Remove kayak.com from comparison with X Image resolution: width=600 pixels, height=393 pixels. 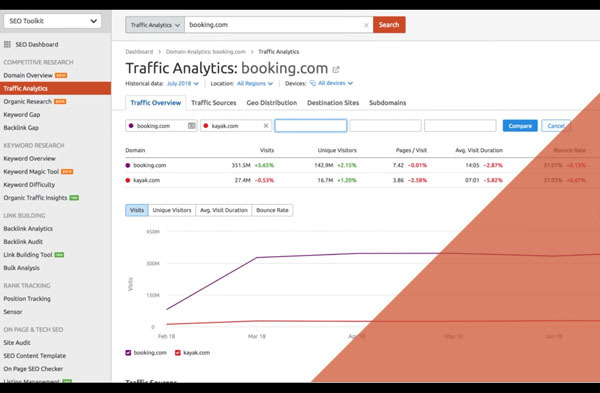pos(266,126)
